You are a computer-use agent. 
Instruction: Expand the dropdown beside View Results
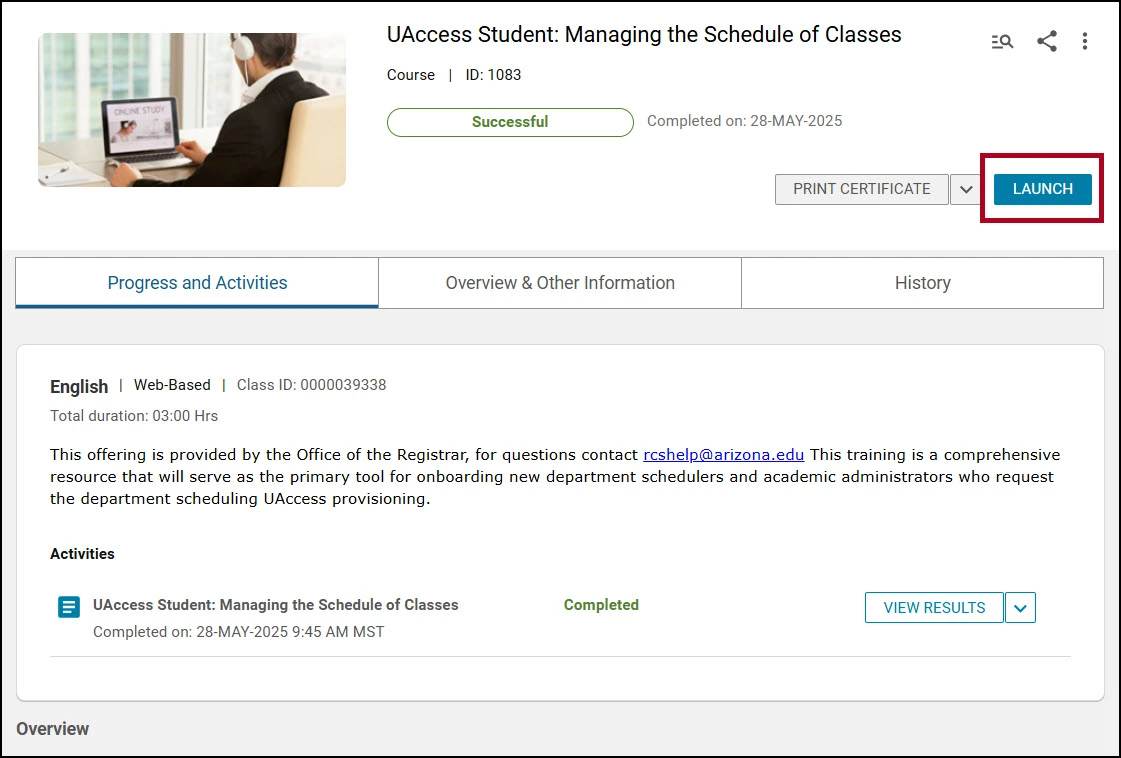tap(1020, 608)
